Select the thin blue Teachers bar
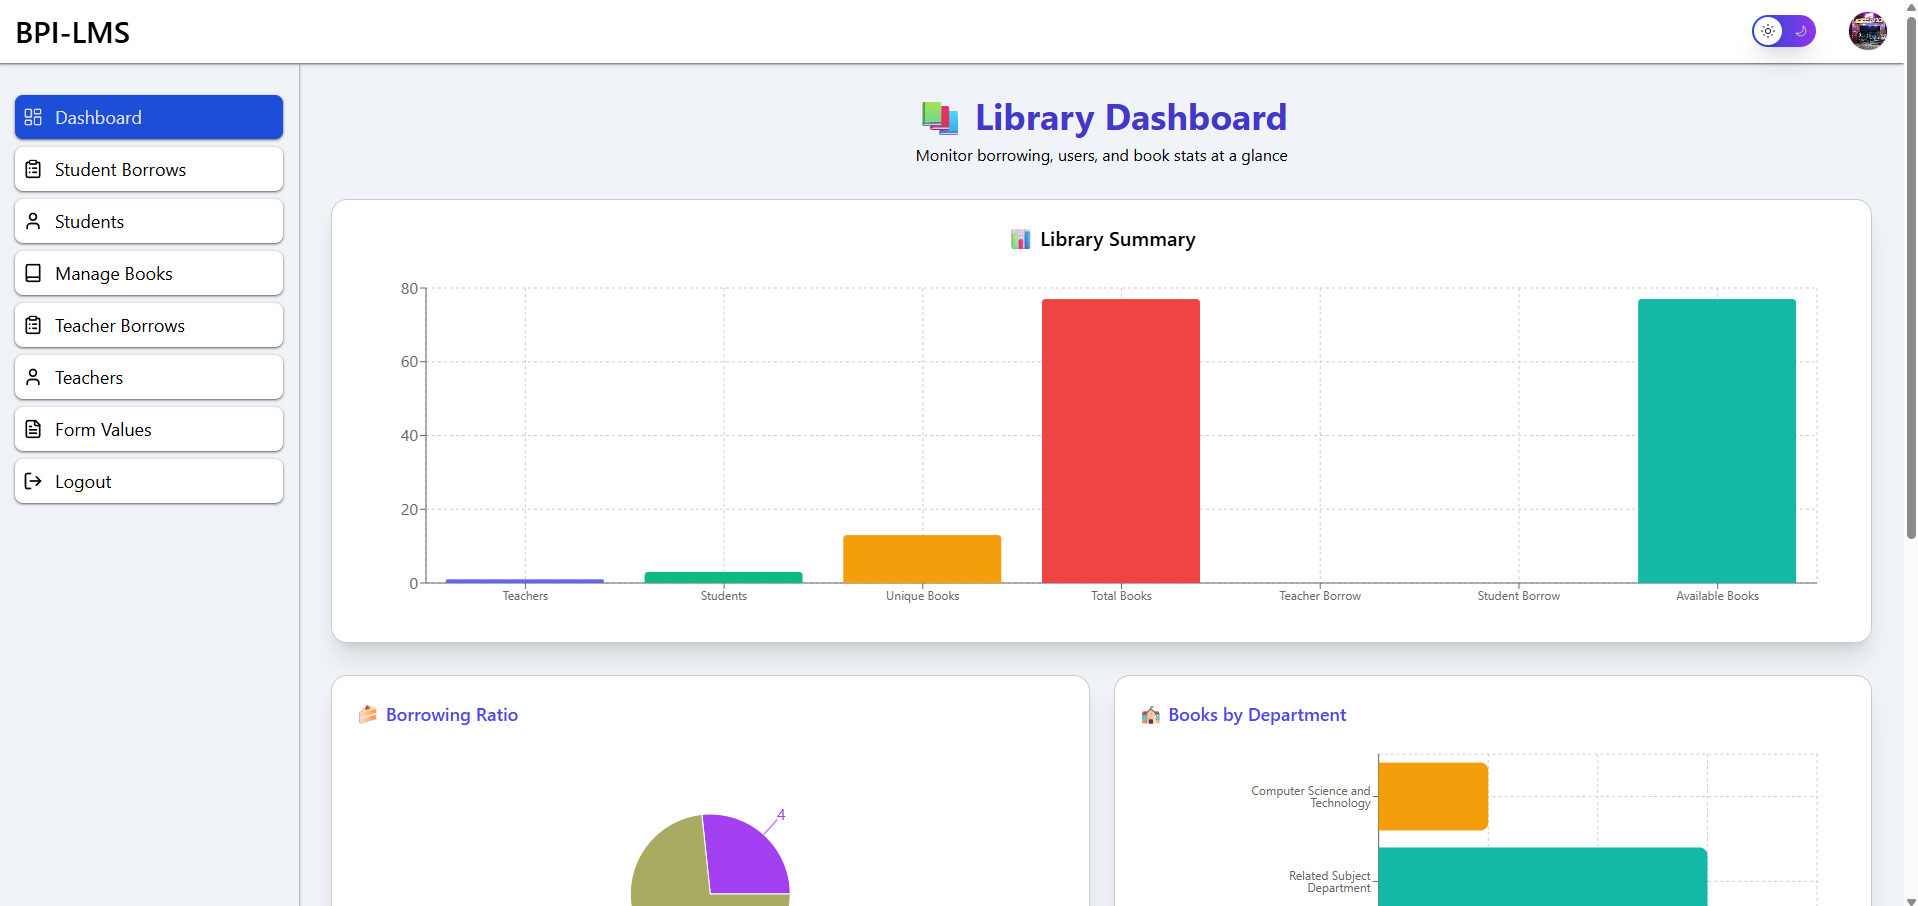The height and width of the screenshot is (906, 1918). tap(525, 581)
